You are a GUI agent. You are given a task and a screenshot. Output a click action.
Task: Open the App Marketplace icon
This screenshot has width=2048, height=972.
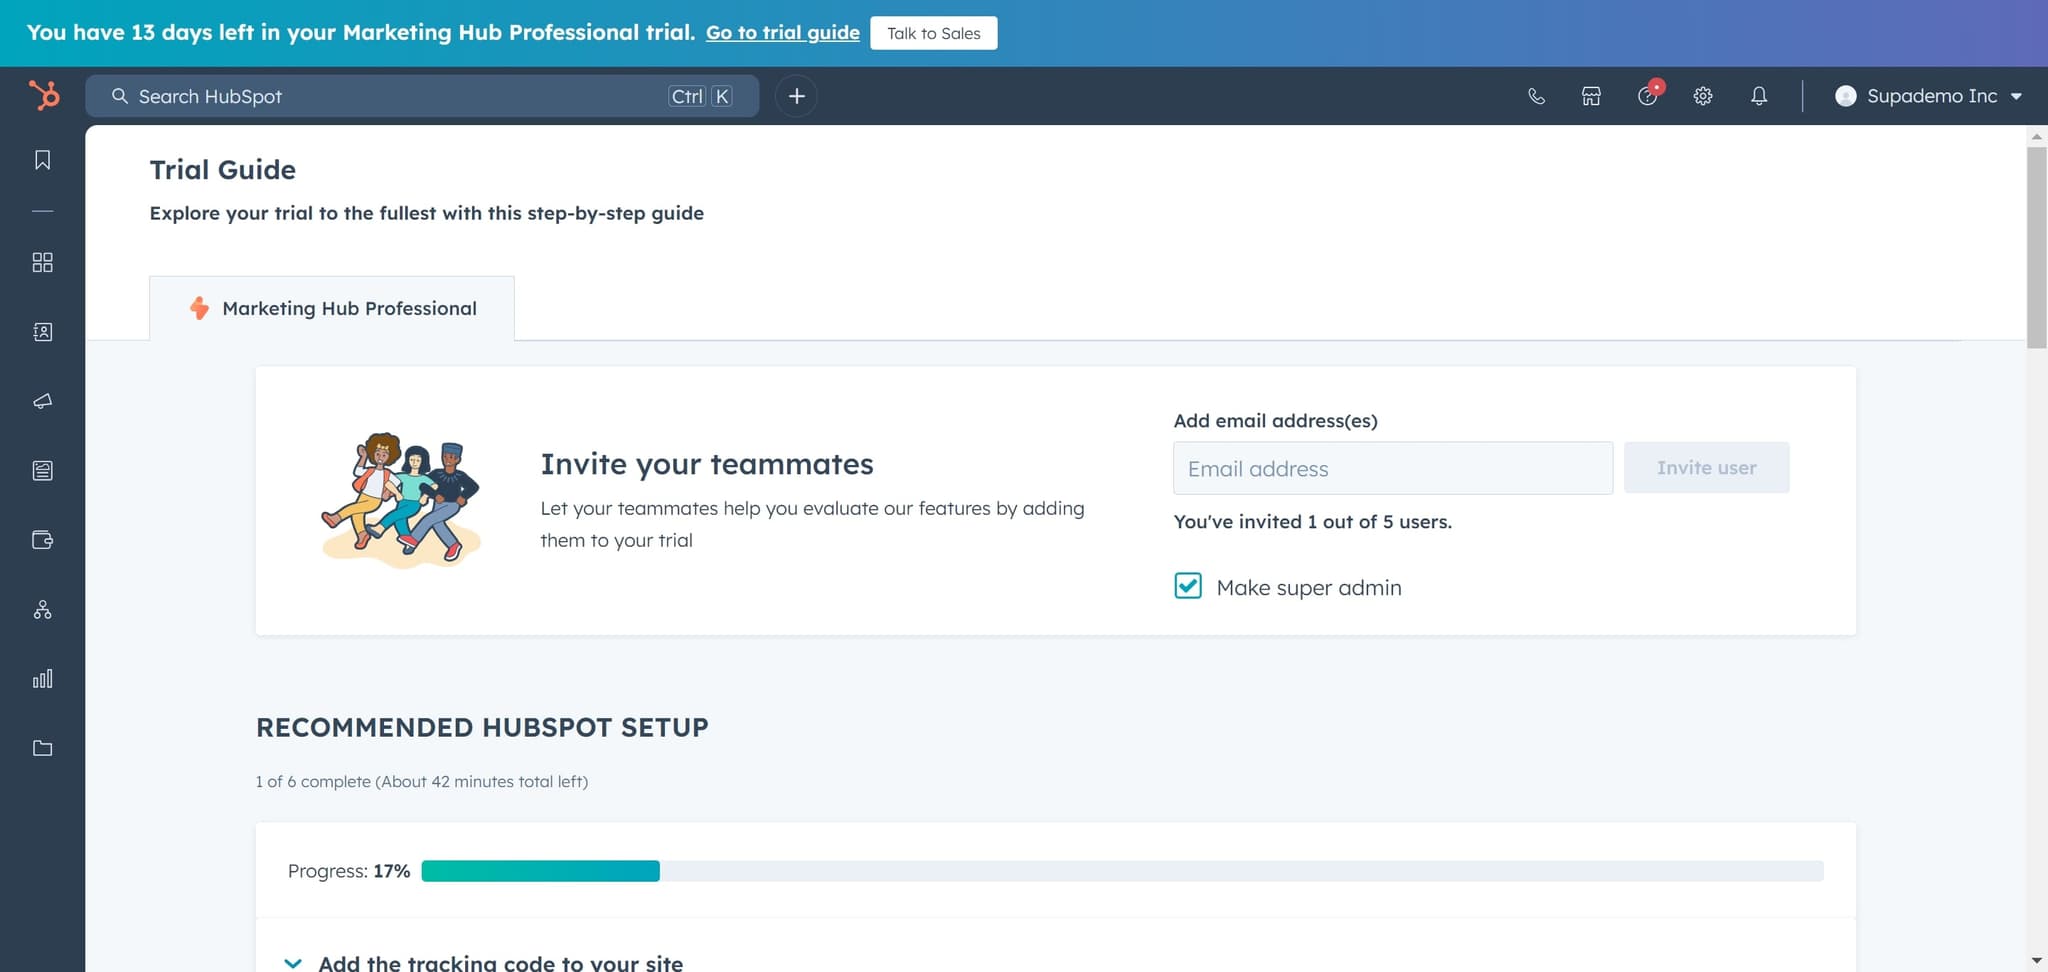(1590, 96)
